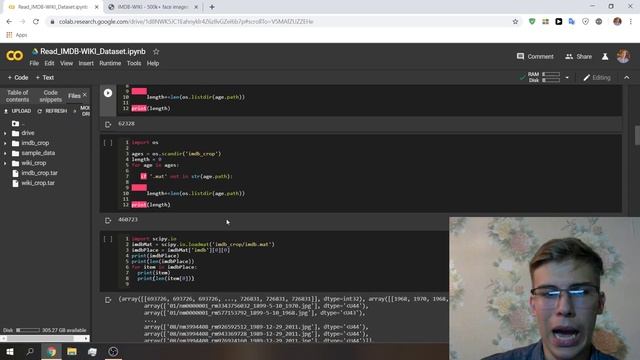Select the wiki_crop.tar file

click(x=38, y=183)
